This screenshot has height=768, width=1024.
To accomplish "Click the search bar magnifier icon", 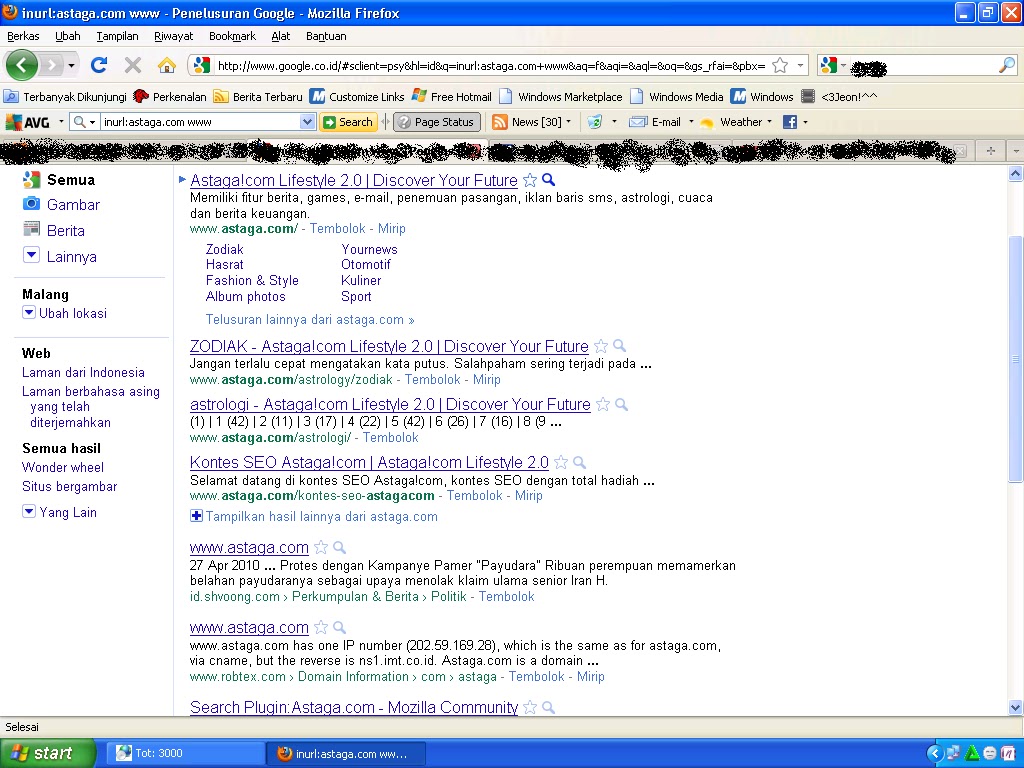I will click(x=1007, y=65).
